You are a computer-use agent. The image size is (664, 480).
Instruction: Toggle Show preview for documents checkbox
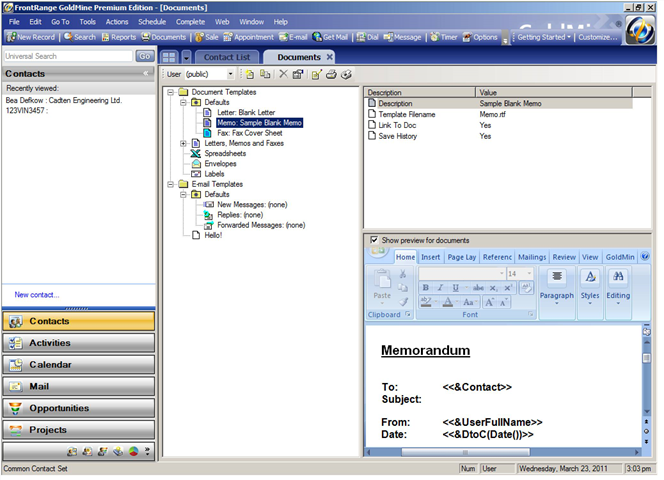tap(374, 240)
